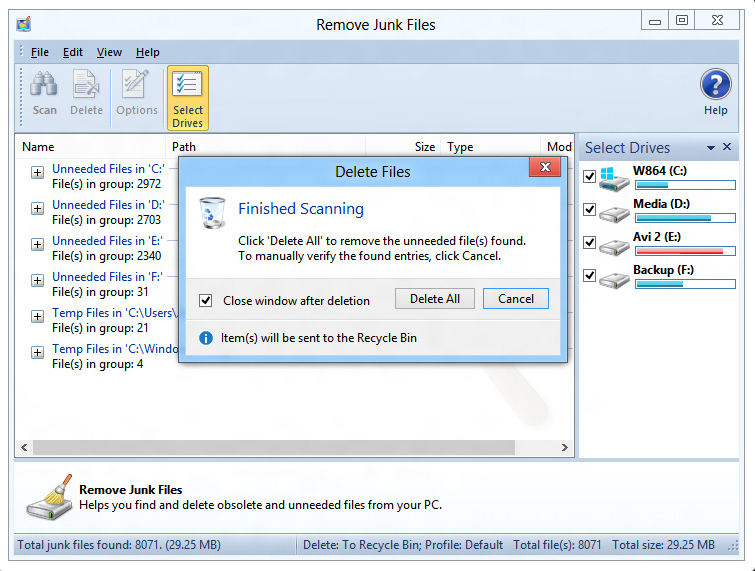755x571 pixels.
Task: Open the Edit menu
Action: coord(73,52)
